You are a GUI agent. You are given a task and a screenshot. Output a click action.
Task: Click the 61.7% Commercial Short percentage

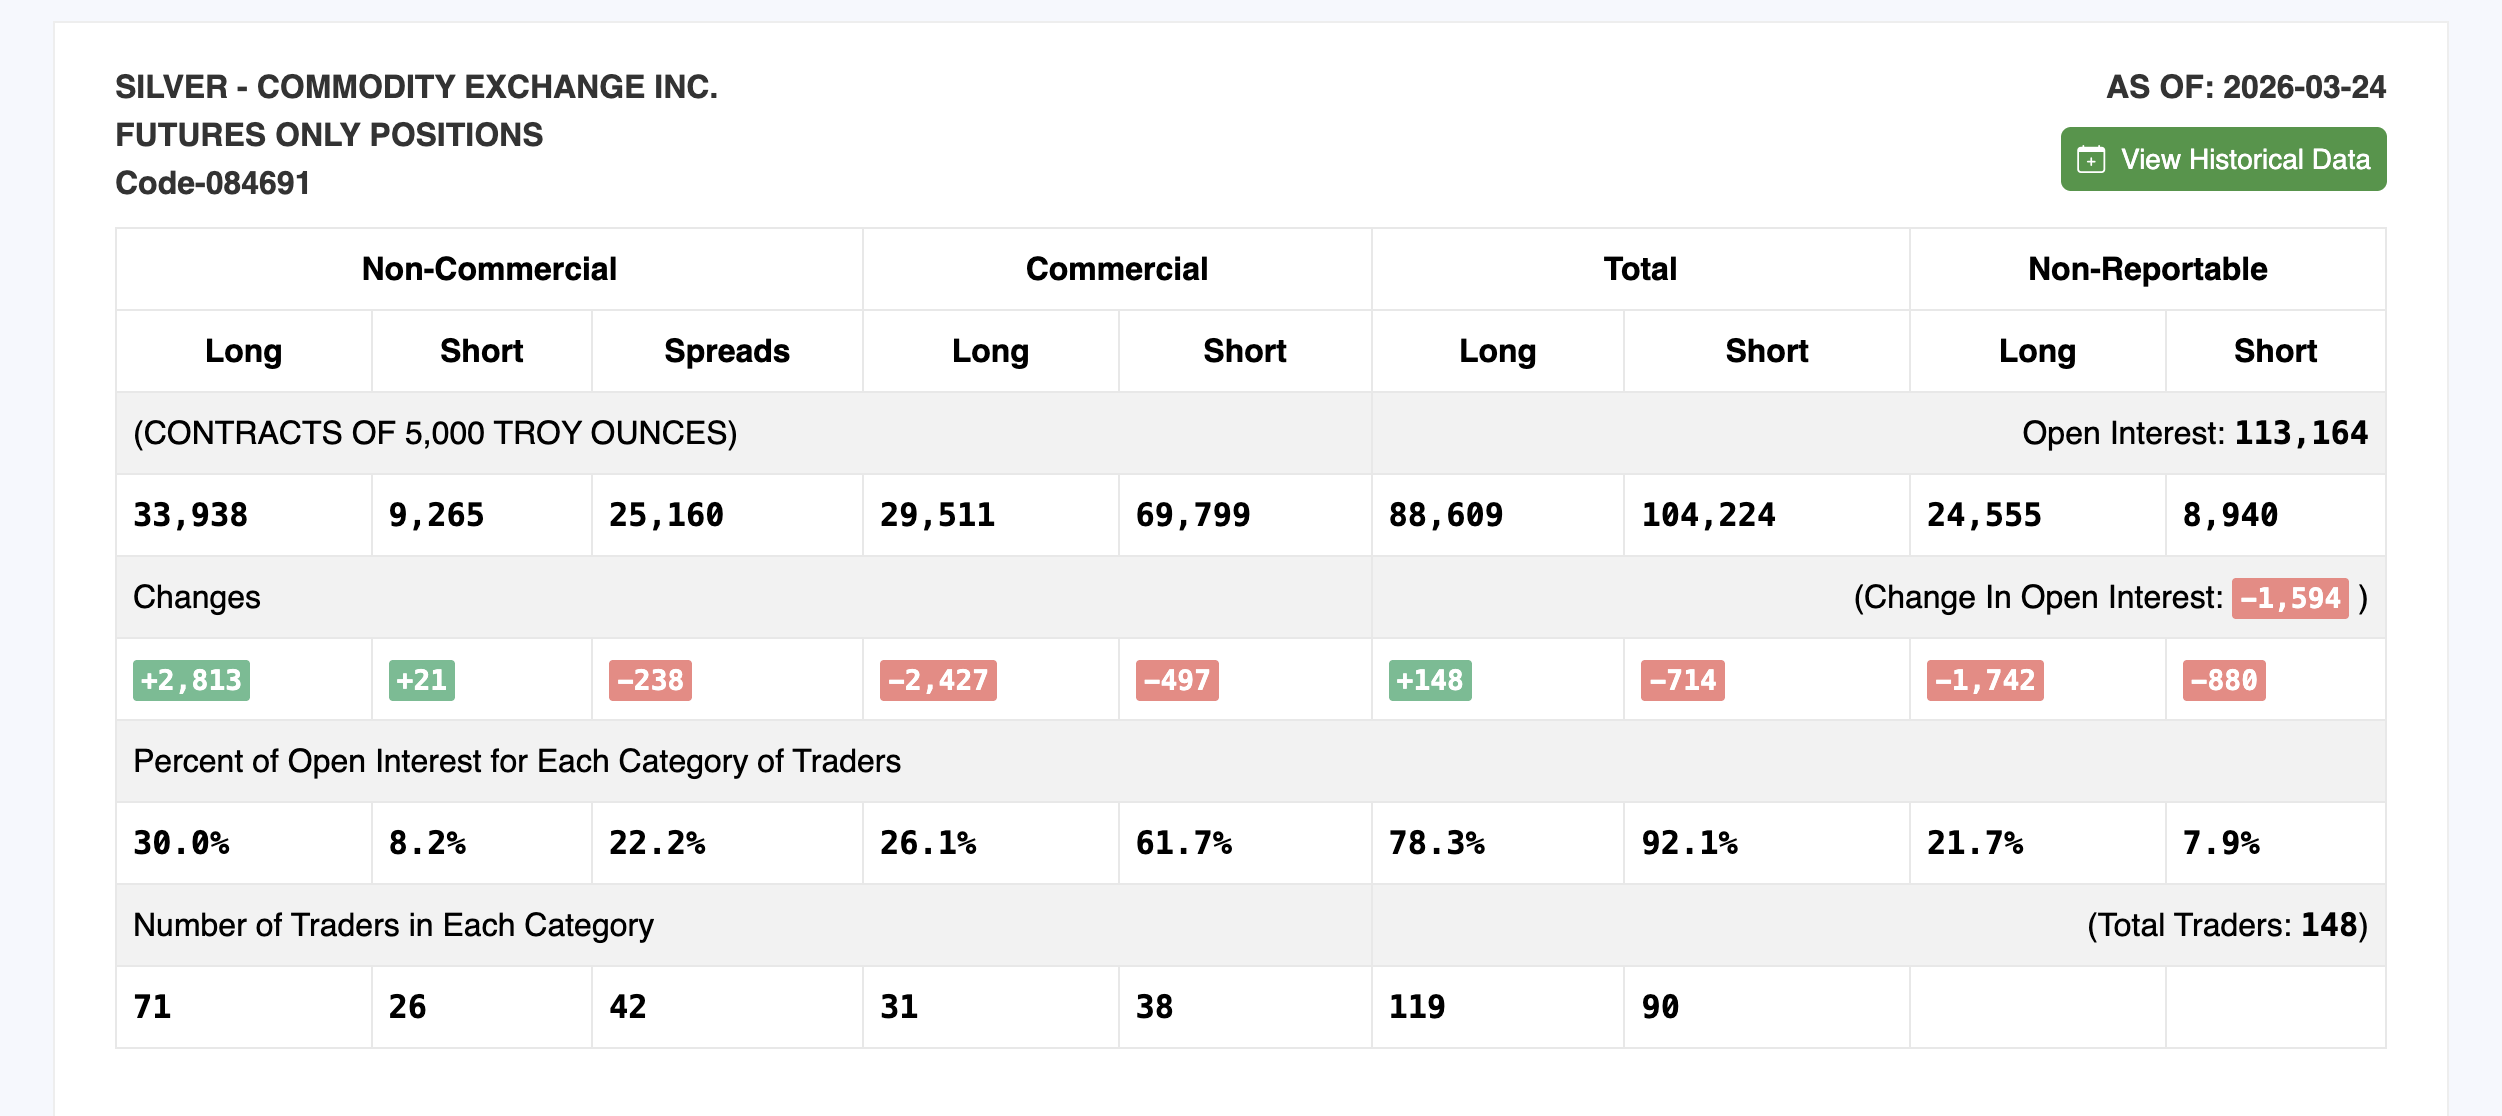point(1183,843)
